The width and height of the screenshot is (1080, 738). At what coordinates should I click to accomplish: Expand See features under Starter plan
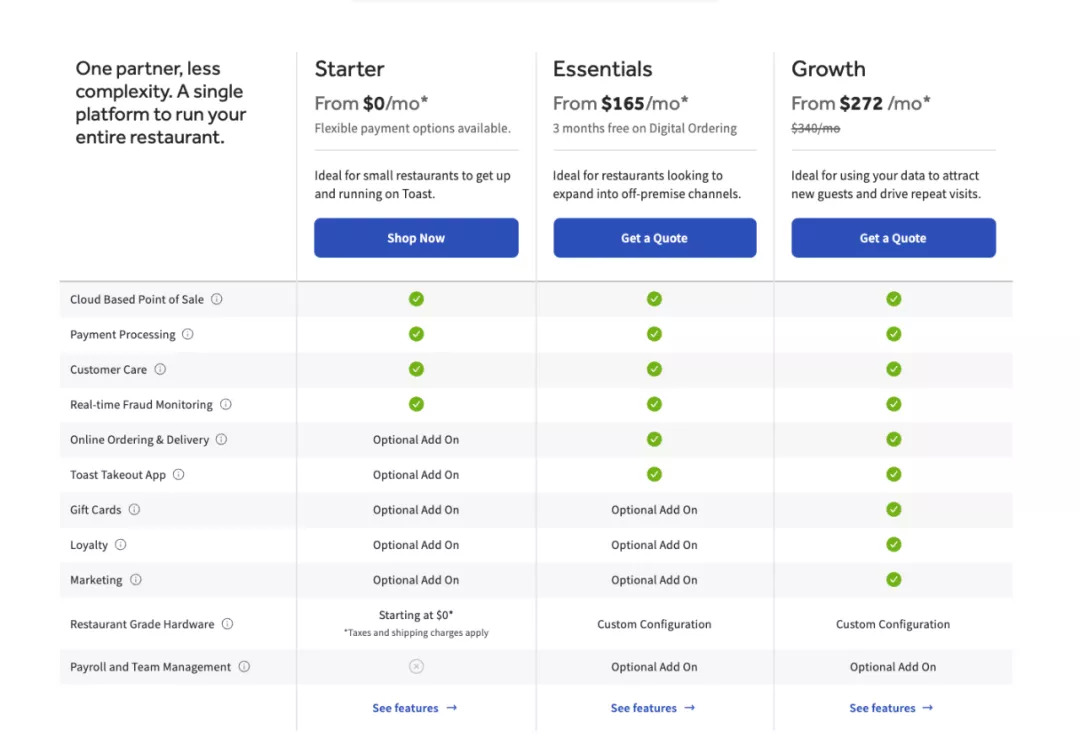415,708
